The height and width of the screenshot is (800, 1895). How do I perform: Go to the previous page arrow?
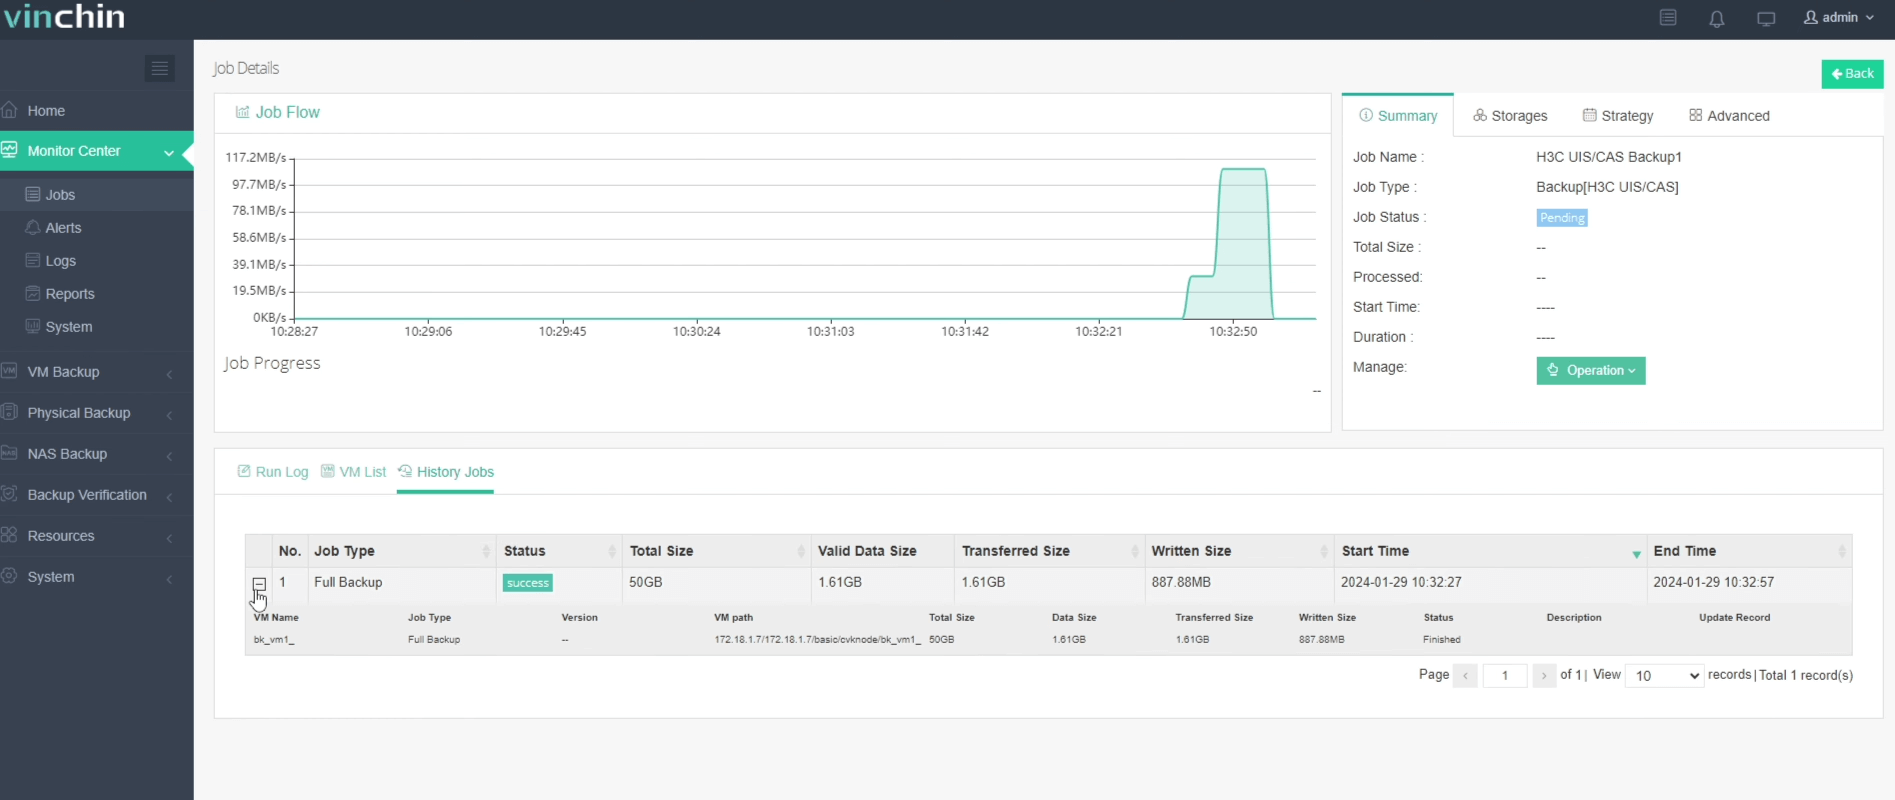pos(1465,676)
